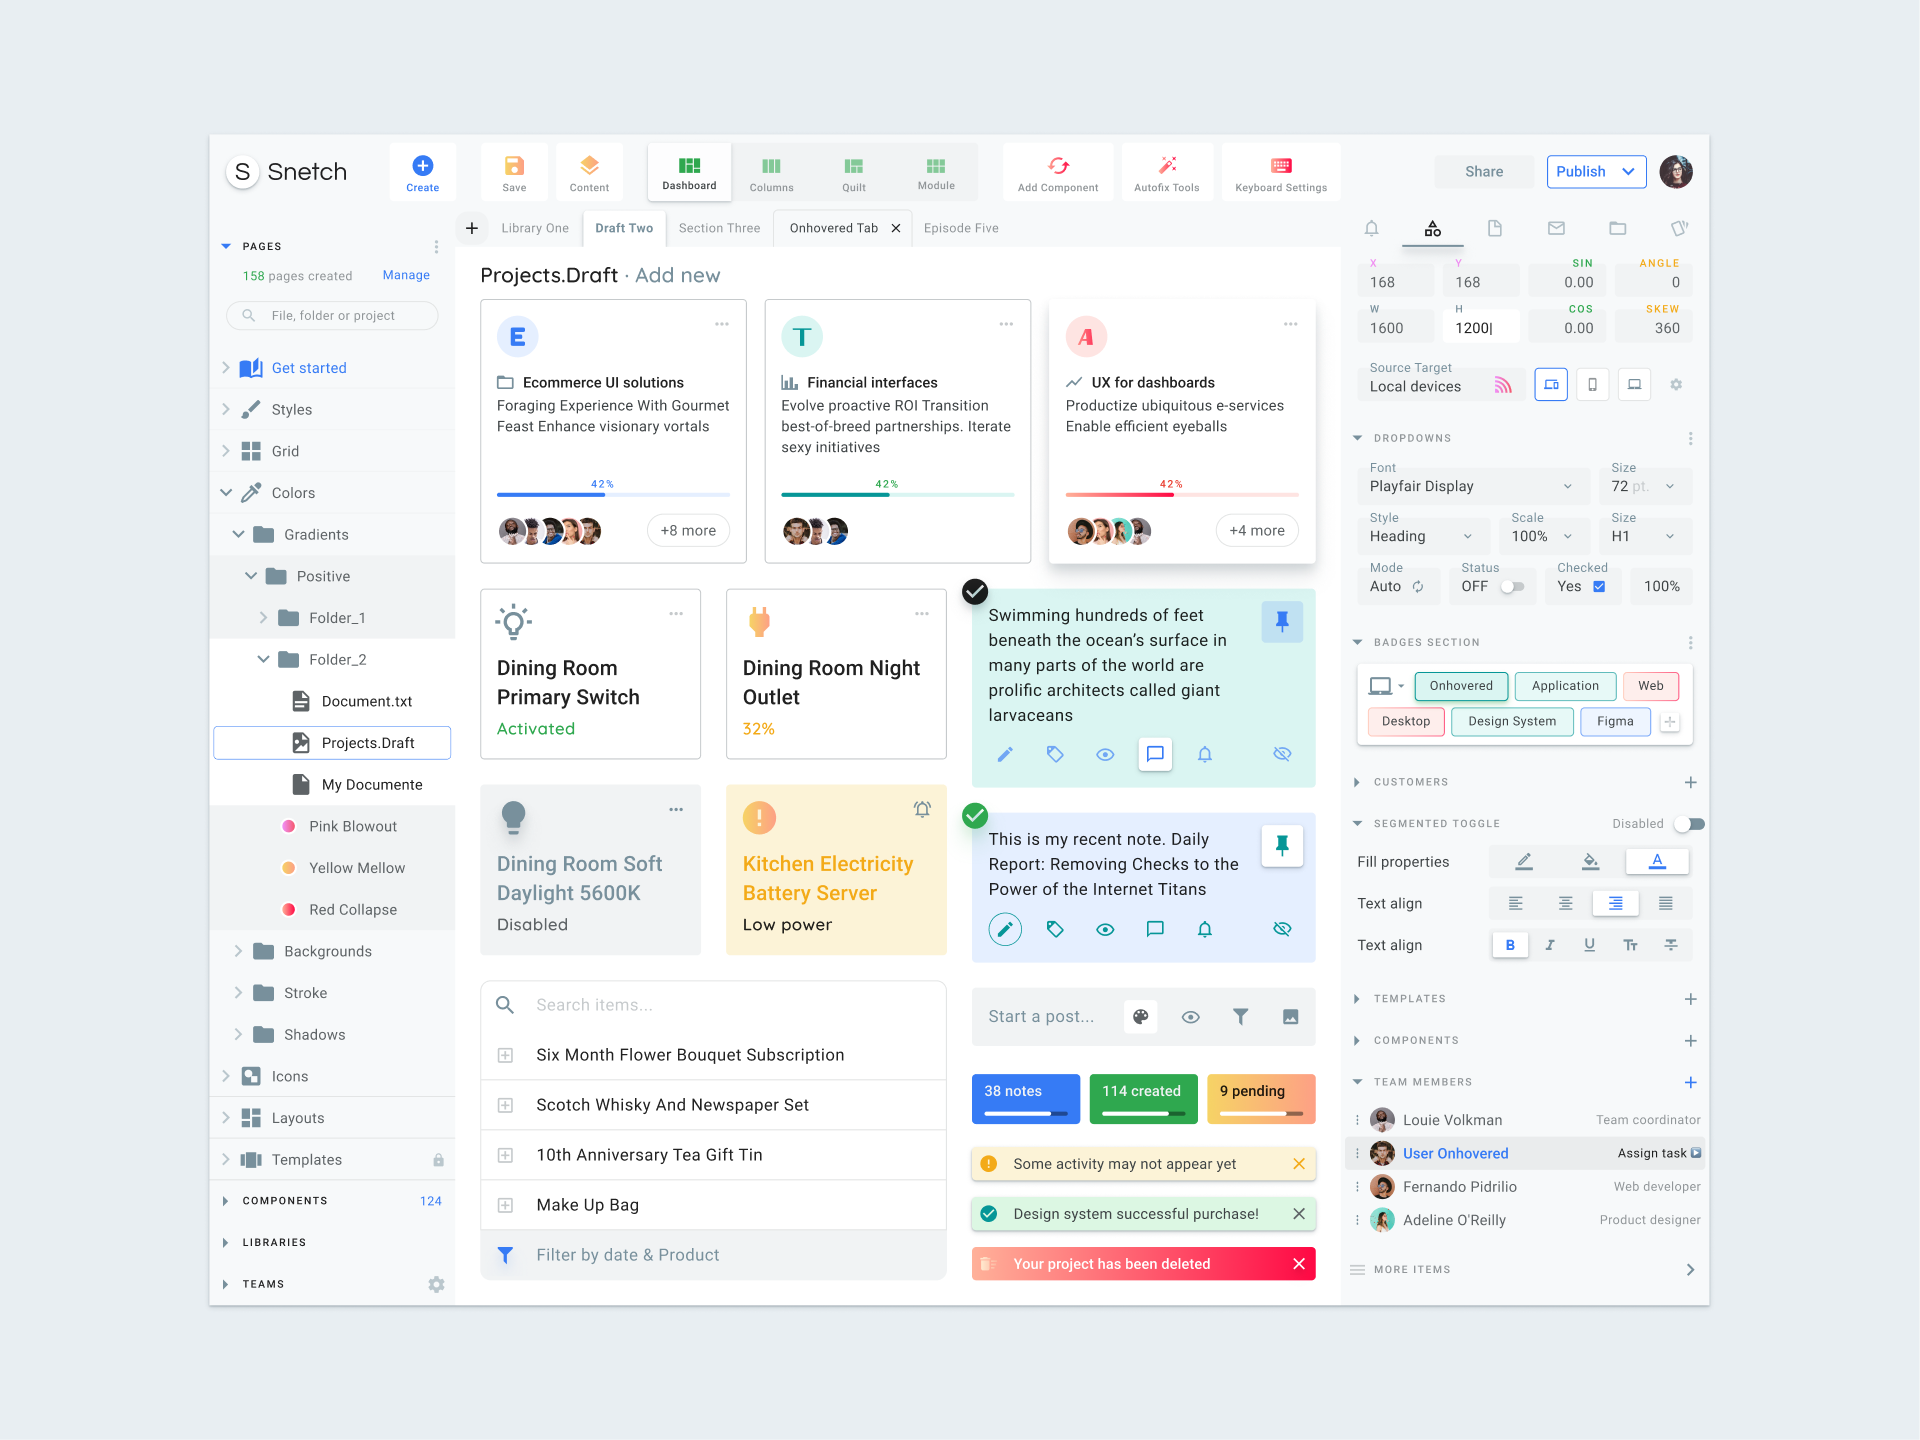The width and height of the screenshot is (1920, 1440).
Task: Expand the Customers section
Action: [1357, 782]
